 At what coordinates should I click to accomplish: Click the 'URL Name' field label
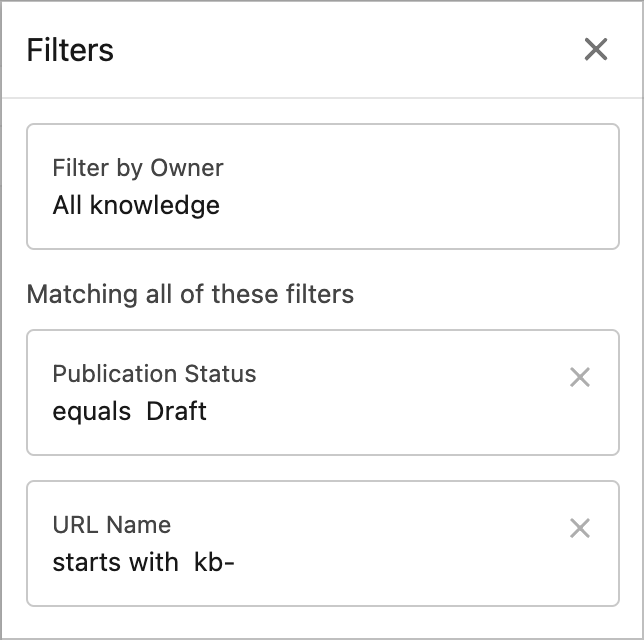coord(111,525)
